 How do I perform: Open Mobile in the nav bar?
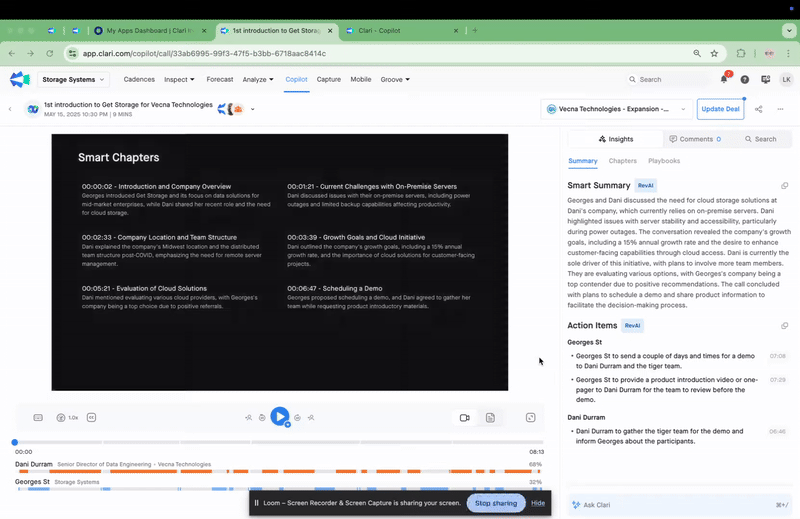(x=361, y=80)
